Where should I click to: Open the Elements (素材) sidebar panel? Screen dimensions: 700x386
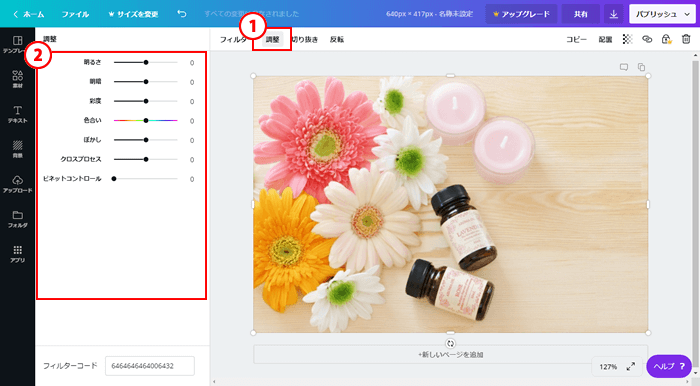(17, 79)
